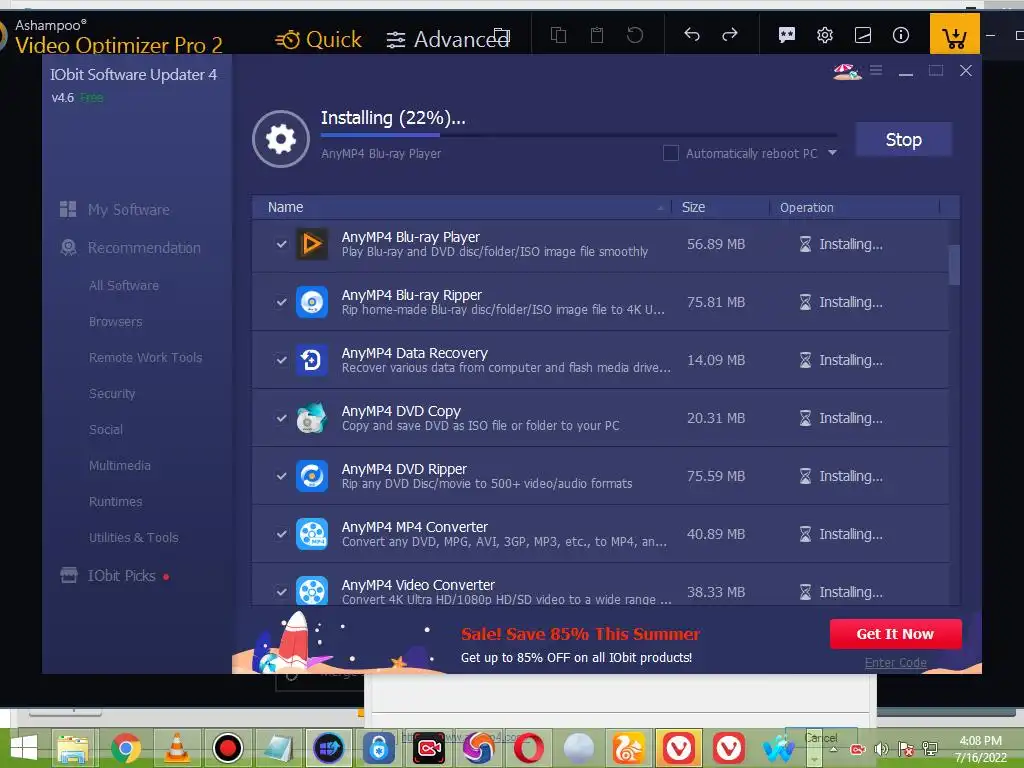1024x768 pixels.
Task: Switch to Quick mode in Ashampoo
Action: click(x=319, y=39)
